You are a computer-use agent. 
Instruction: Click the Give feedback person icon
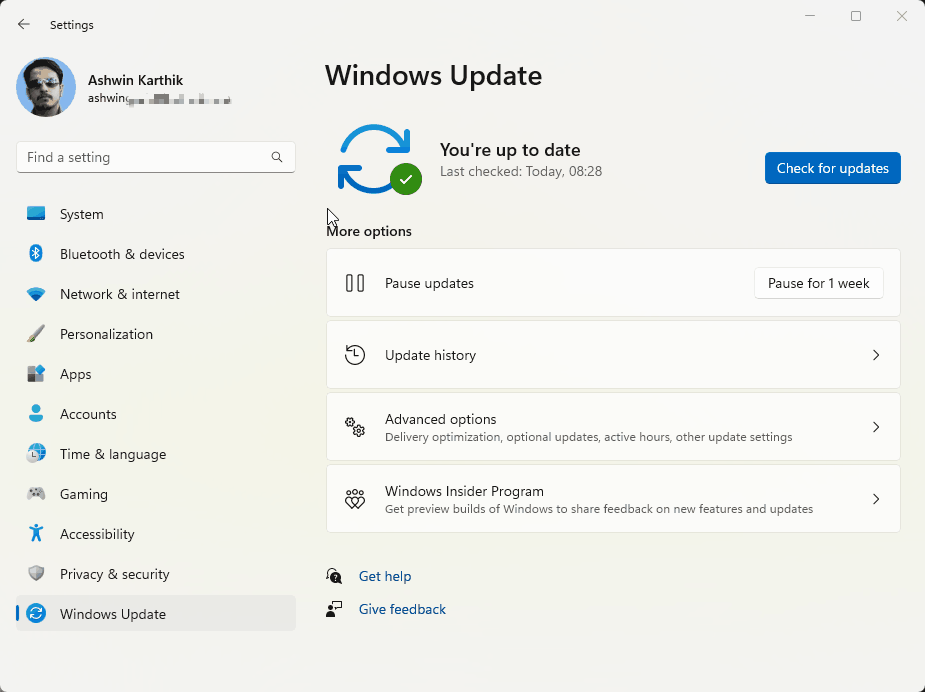tap(334, 609)
